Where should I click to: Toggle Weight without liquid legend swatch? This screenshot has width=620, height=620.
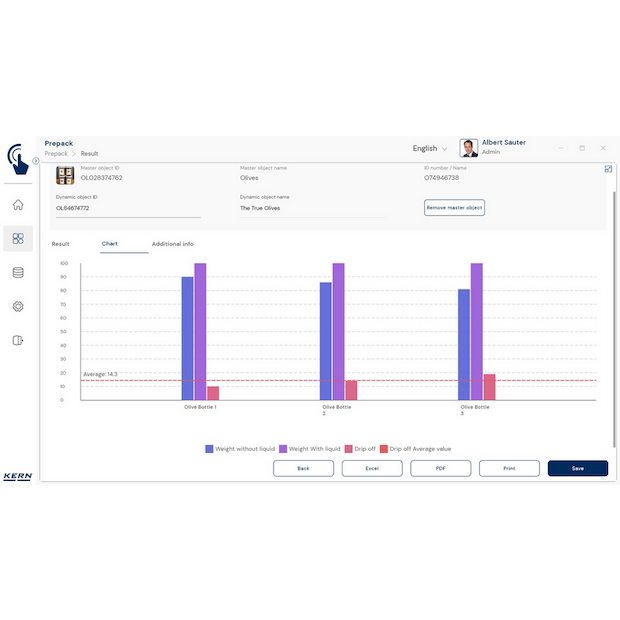(210, 449)
